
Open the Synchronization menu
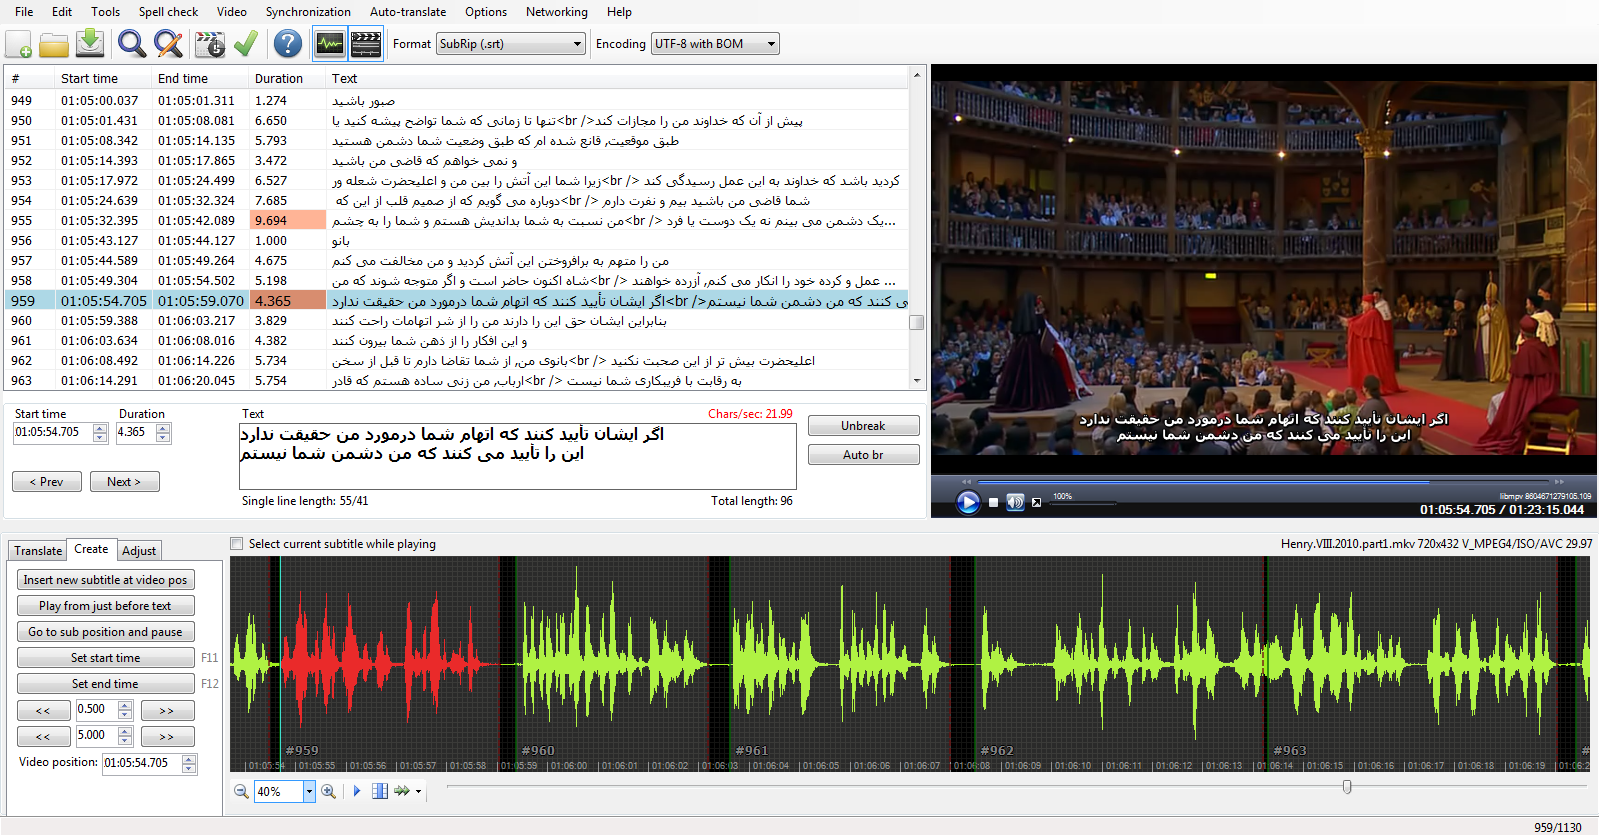point(308,12)
